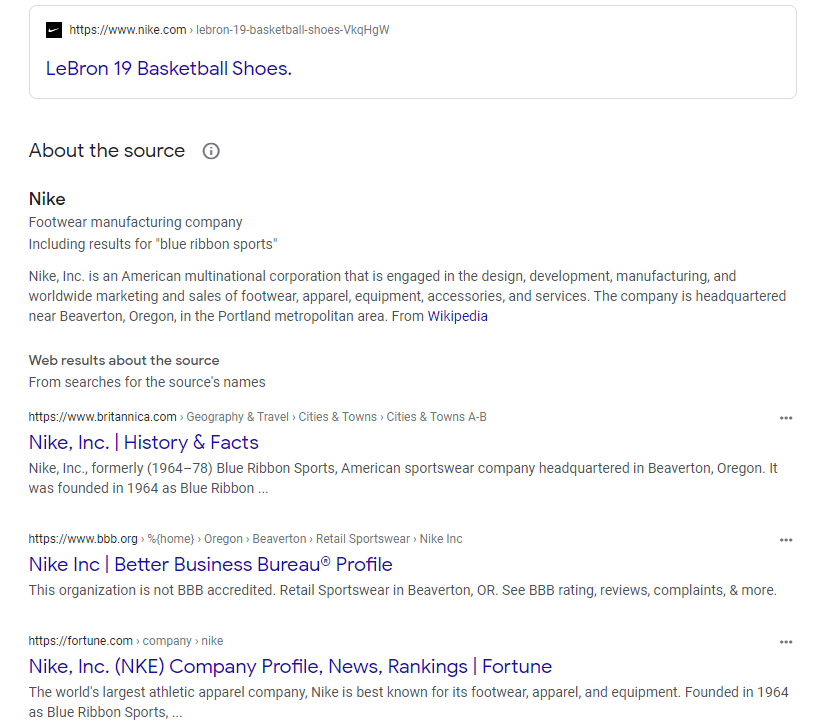
Task: Click the Britannica snippet about Blue Ribbon Sports
Action: point(403,478)
